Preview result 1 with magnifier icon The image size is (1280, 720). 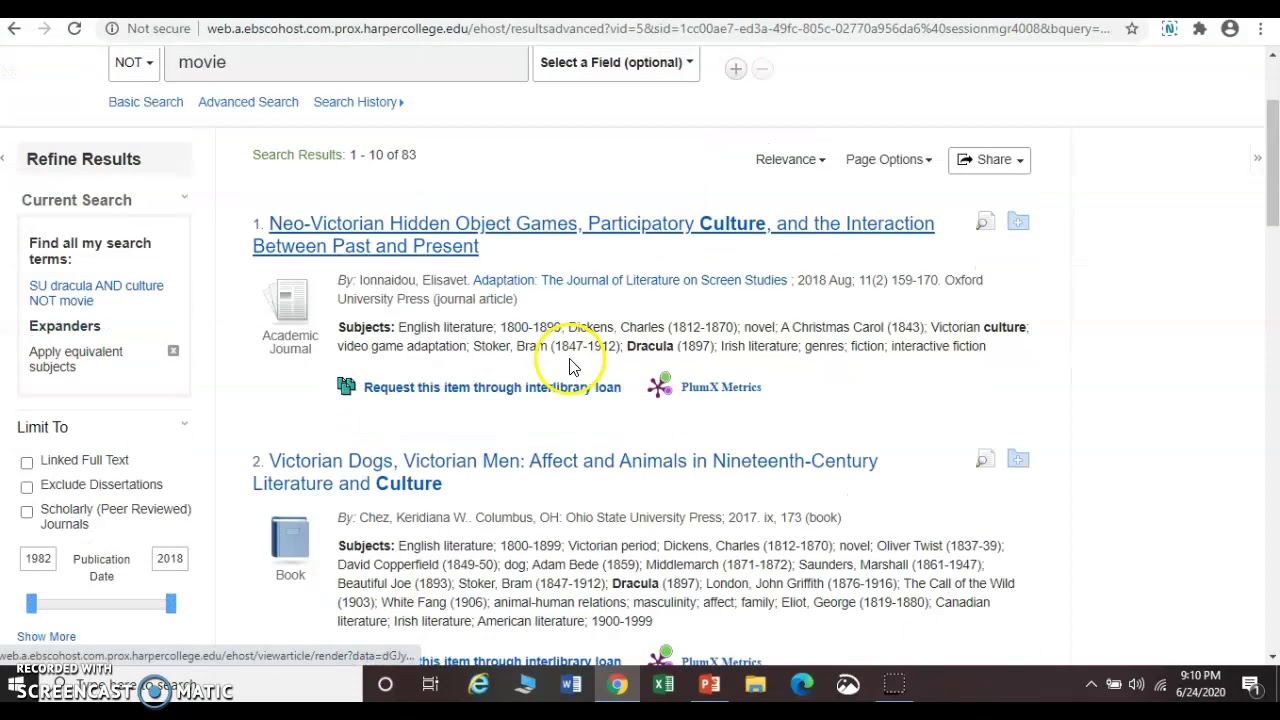985,222
